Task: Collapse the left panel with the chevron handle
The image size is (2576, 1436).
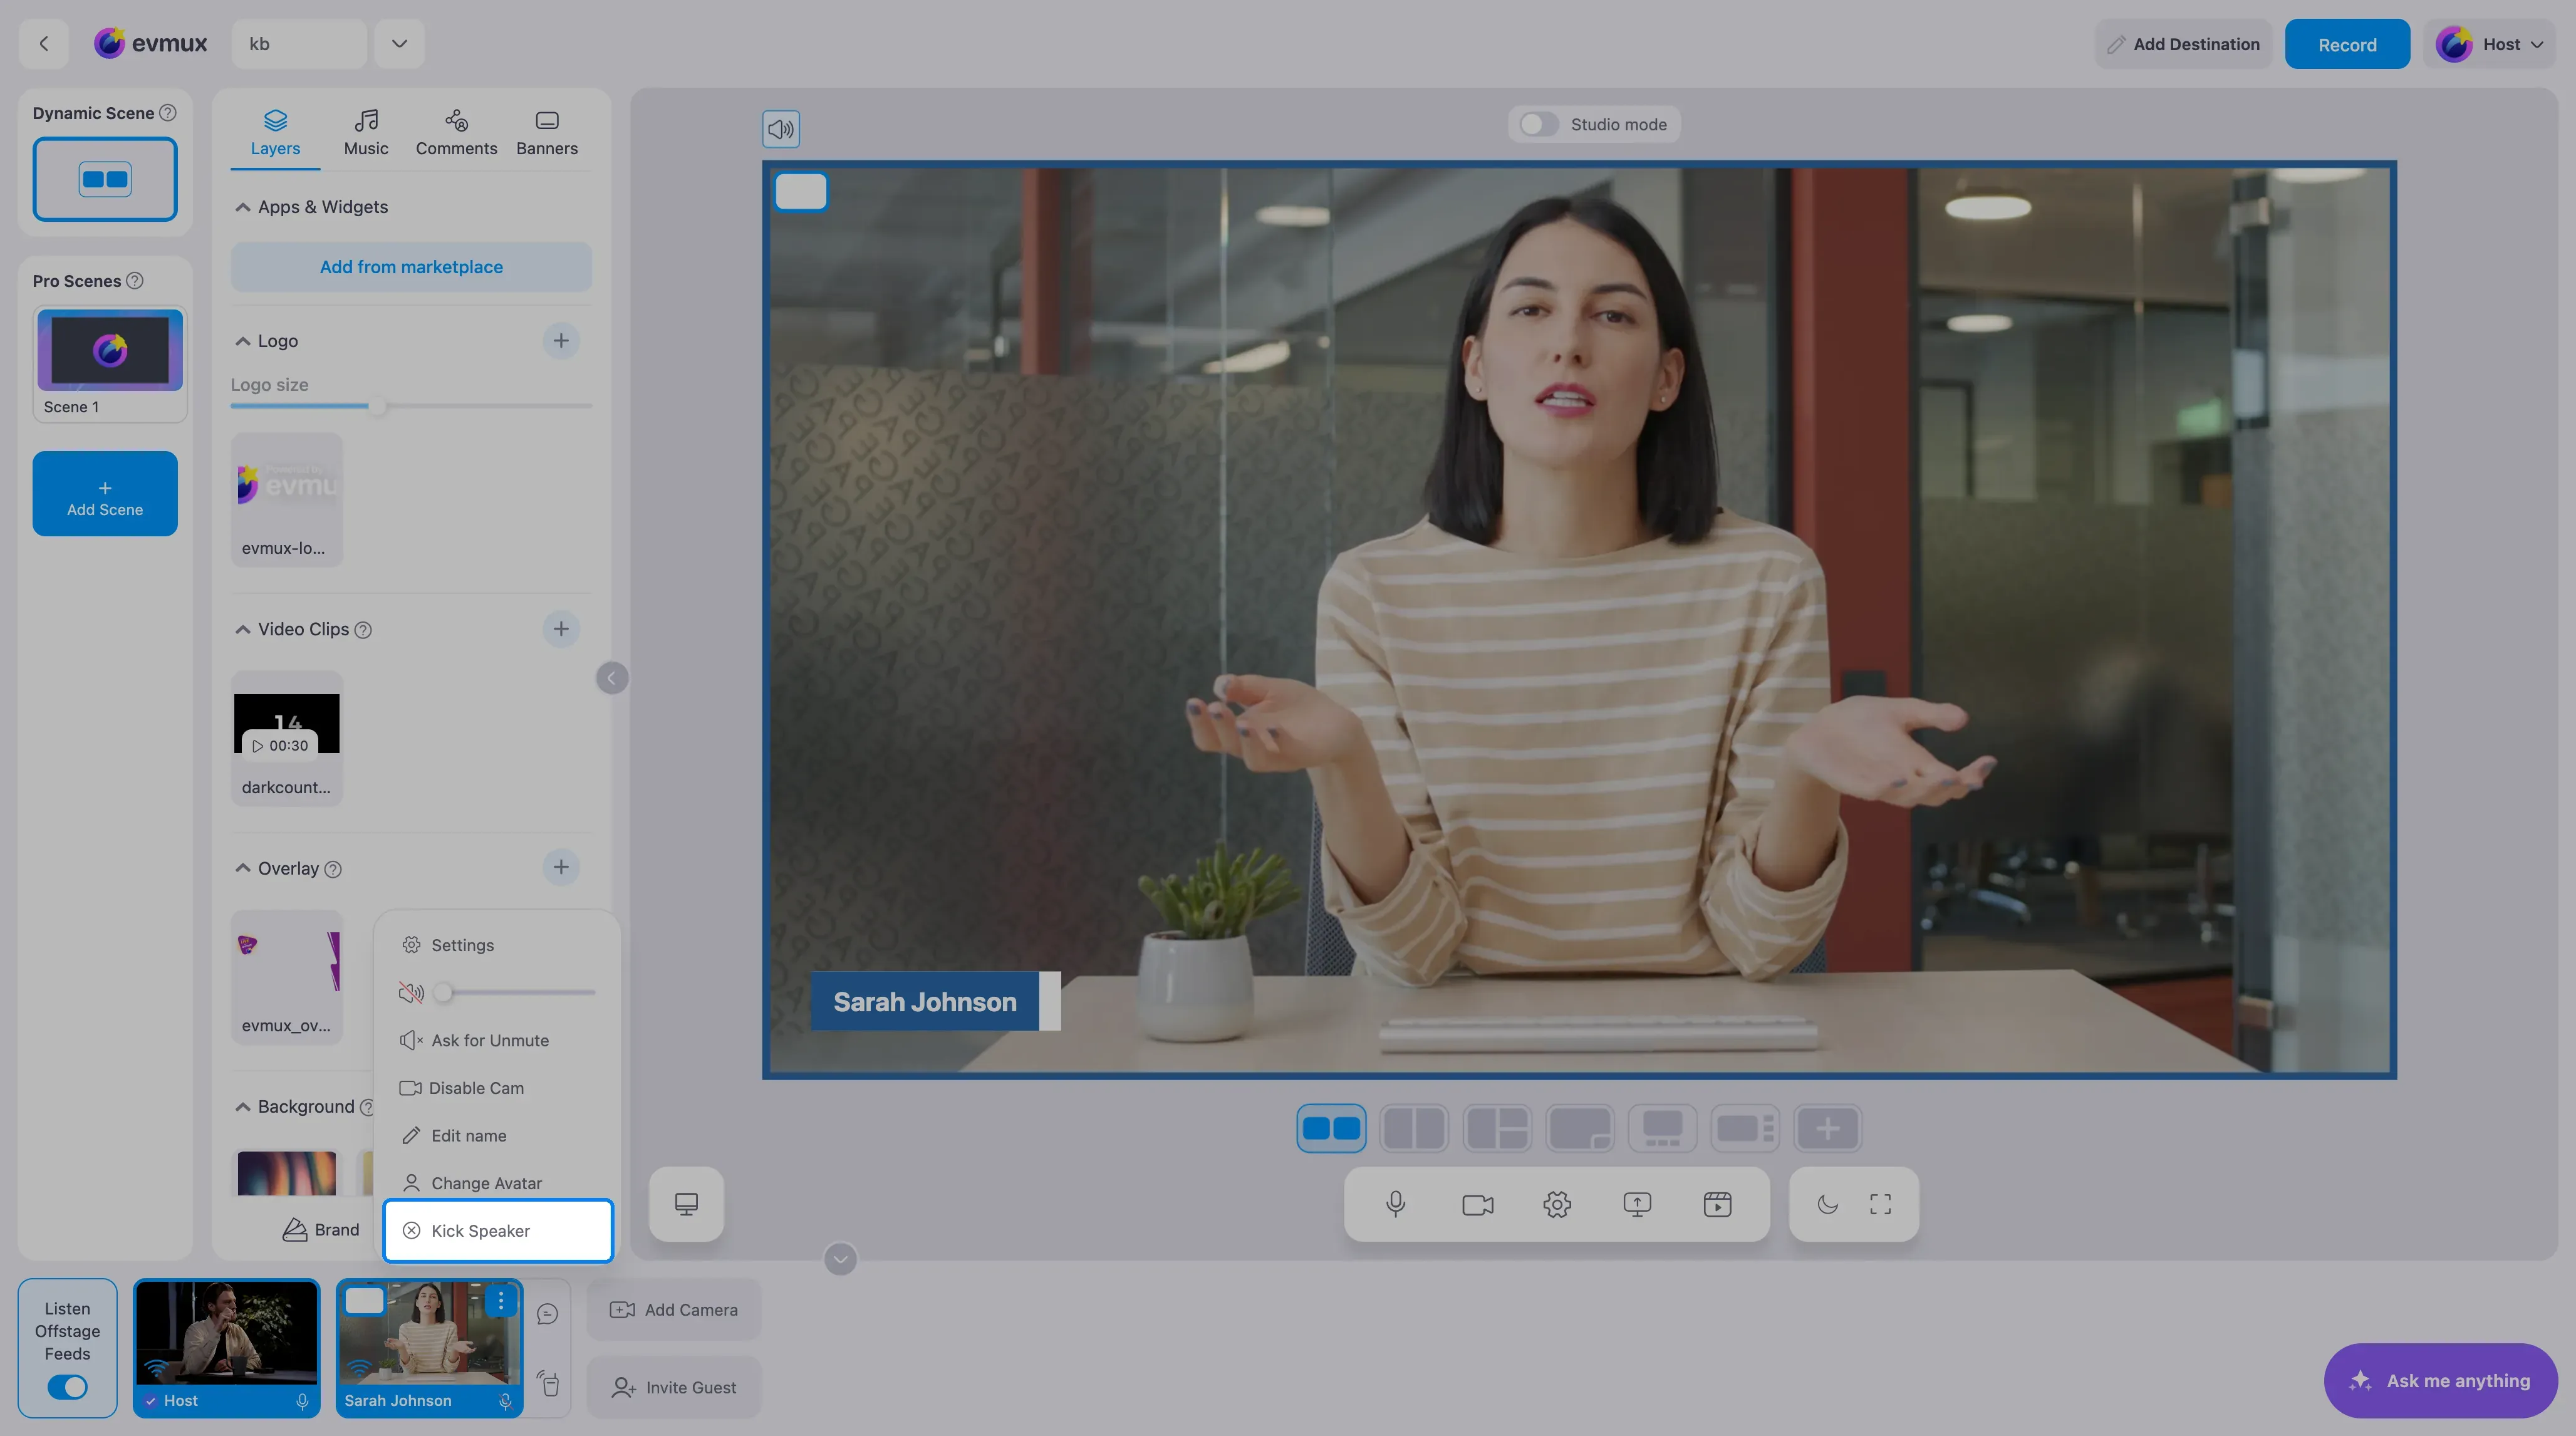Action: pyautogui.click(x=612, y=678)
